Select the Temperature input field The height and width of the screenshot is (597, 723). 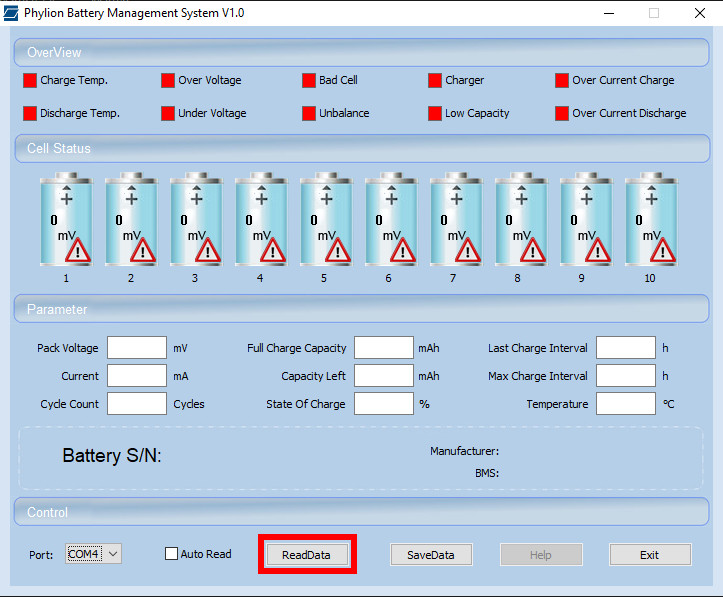(626, 404)
